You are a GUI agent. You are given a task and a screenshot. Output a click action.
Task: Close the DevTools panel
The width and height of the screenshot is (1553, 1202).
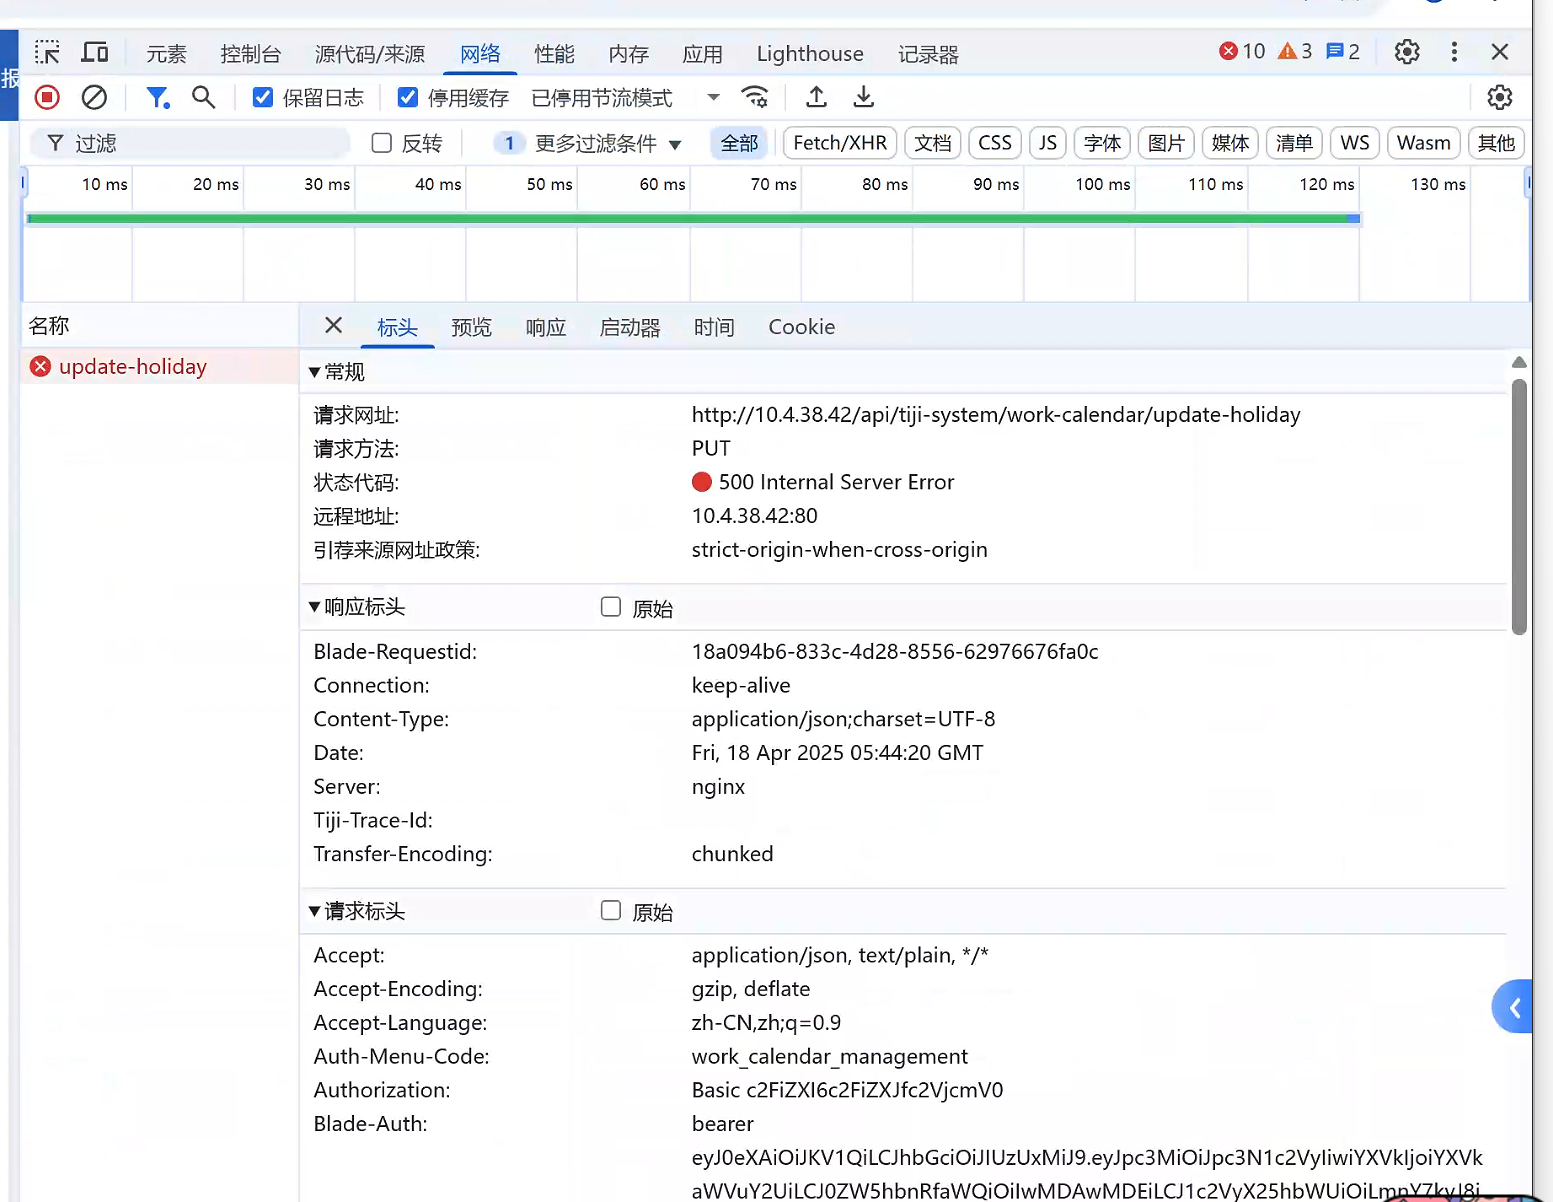click(1499, 52)
